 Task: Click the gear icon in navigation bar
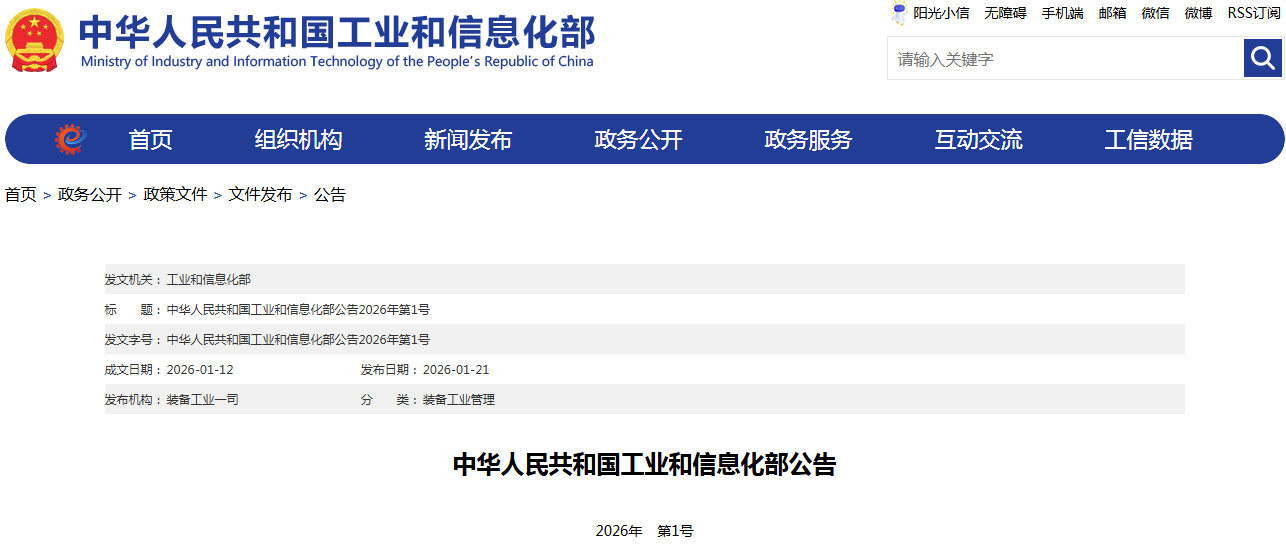click(x=70, y=139)
